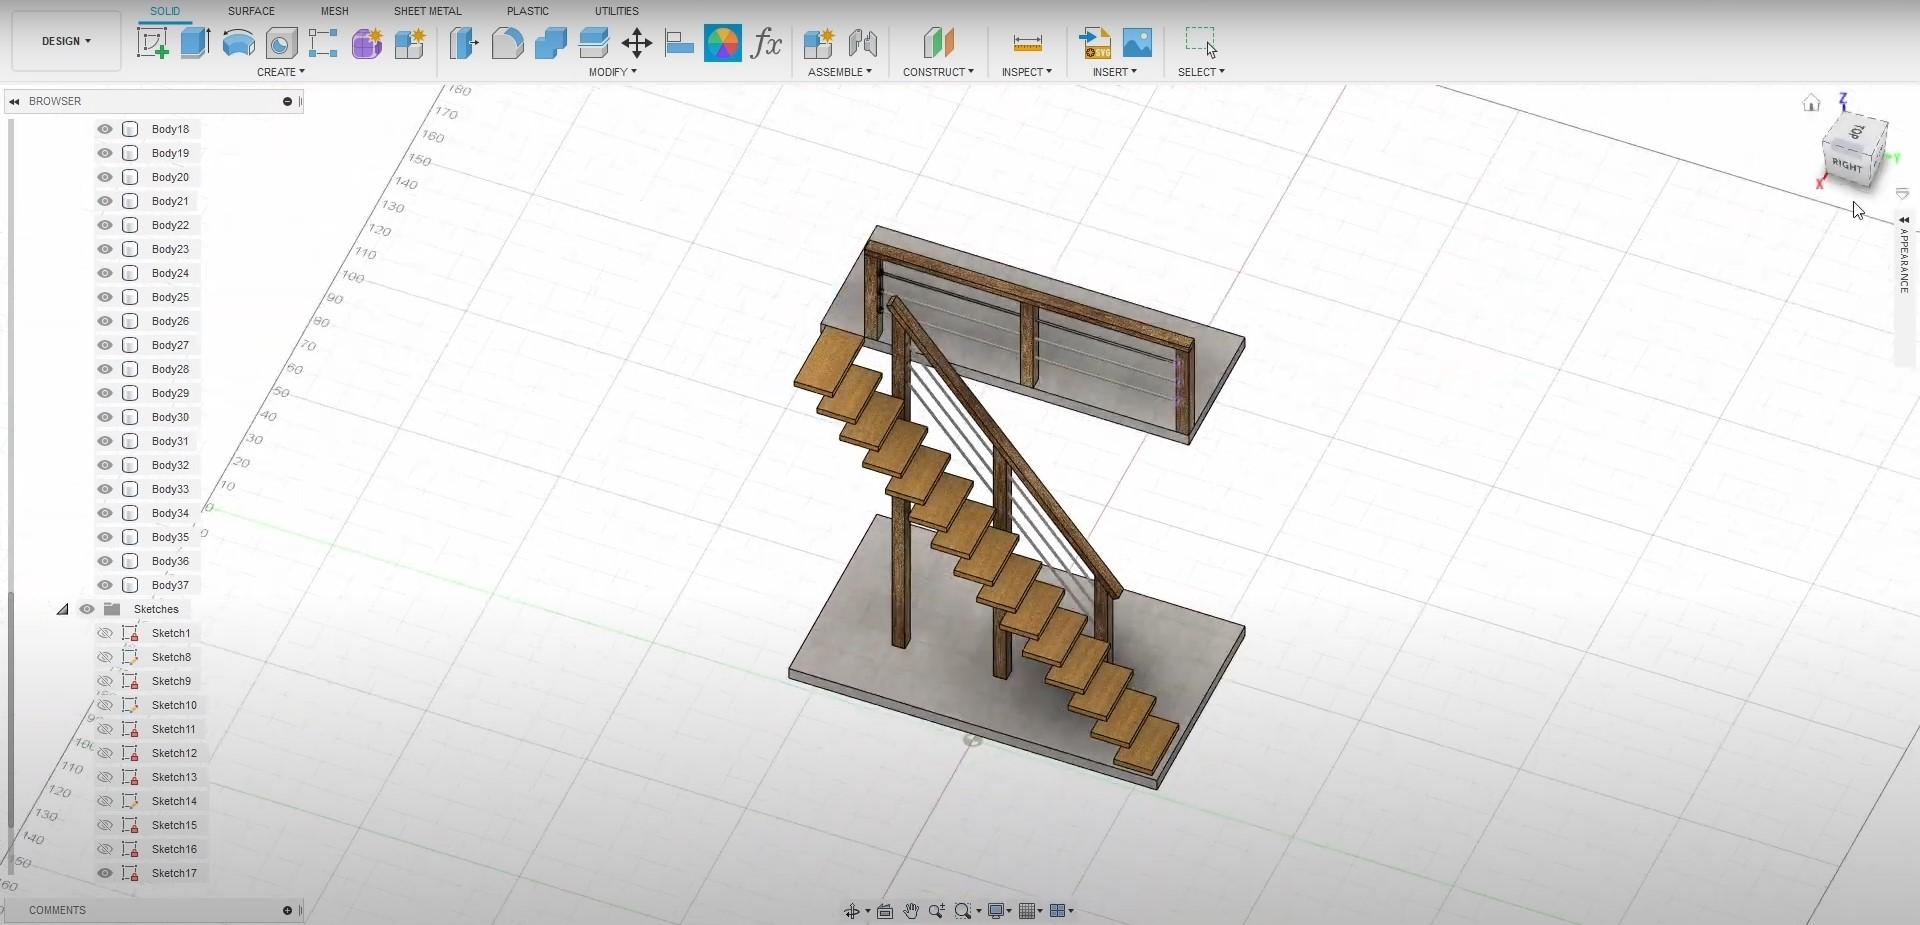Screen dimensions: 1920x925
Task: Toggle visibility of Body22
Action: pos(105,225)
